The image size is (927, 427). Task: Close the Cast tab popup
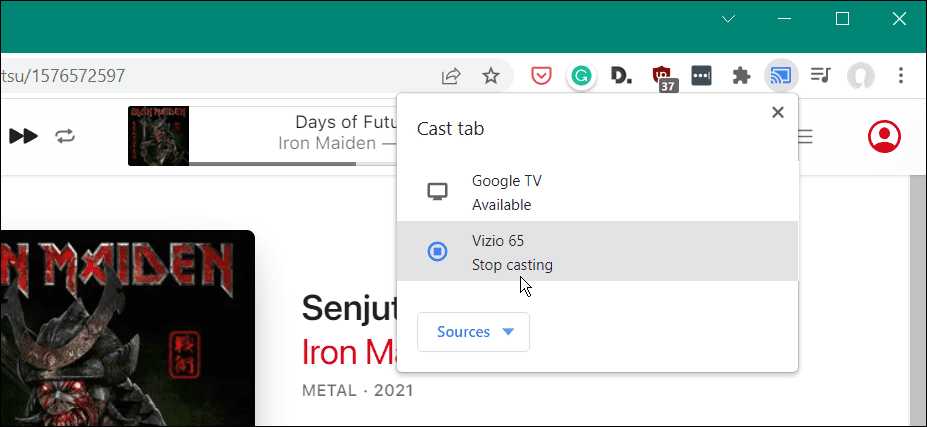[x=778, y=112]
